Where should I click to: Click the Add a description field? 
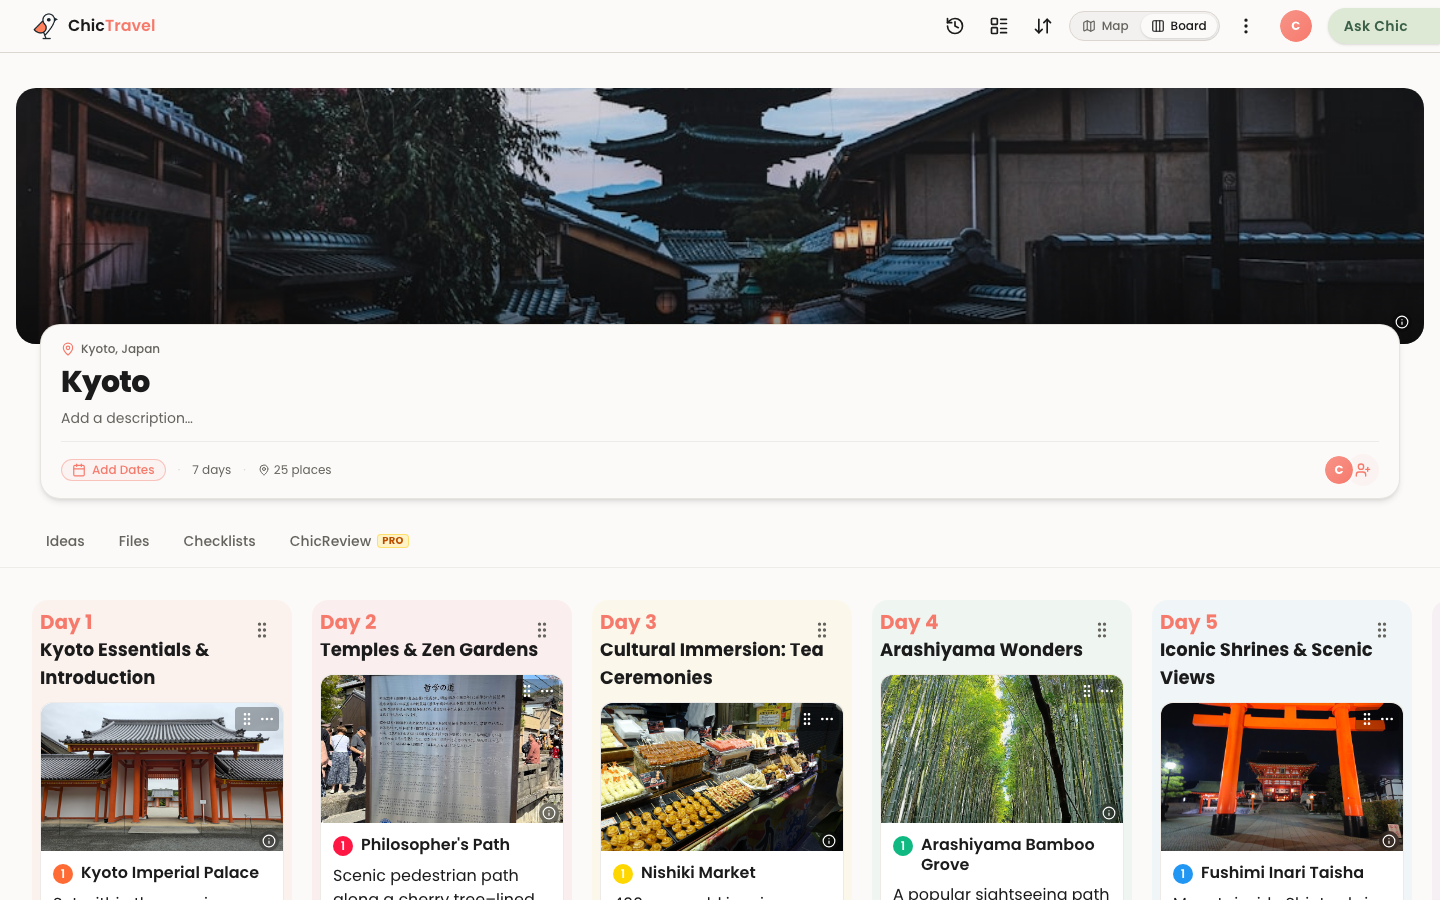click(127, 418)
